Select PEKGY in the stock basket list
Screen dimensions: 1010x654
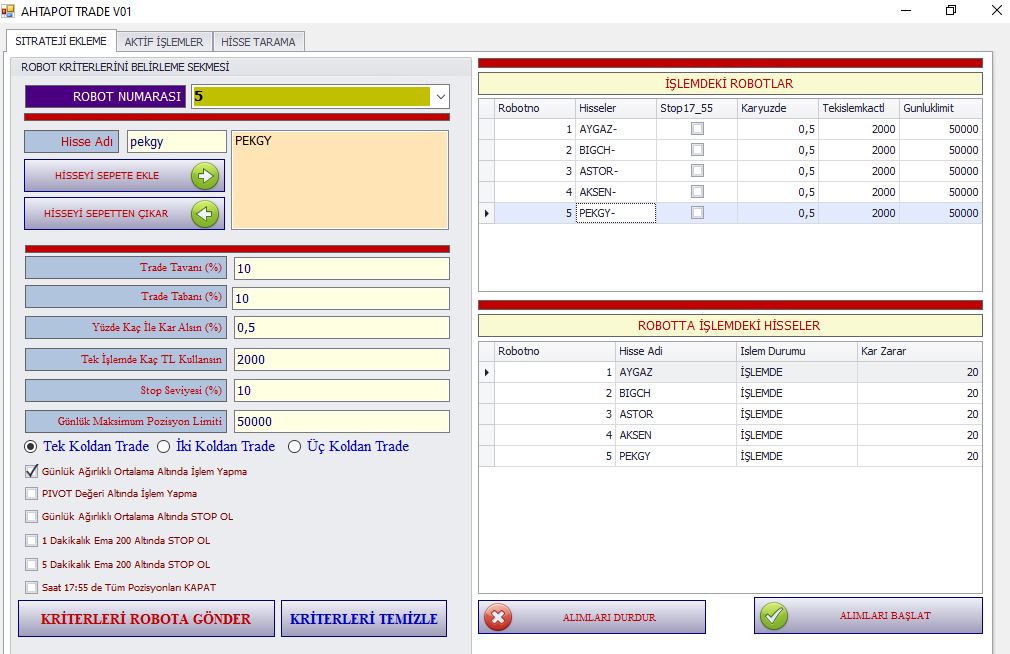(253, 141)
